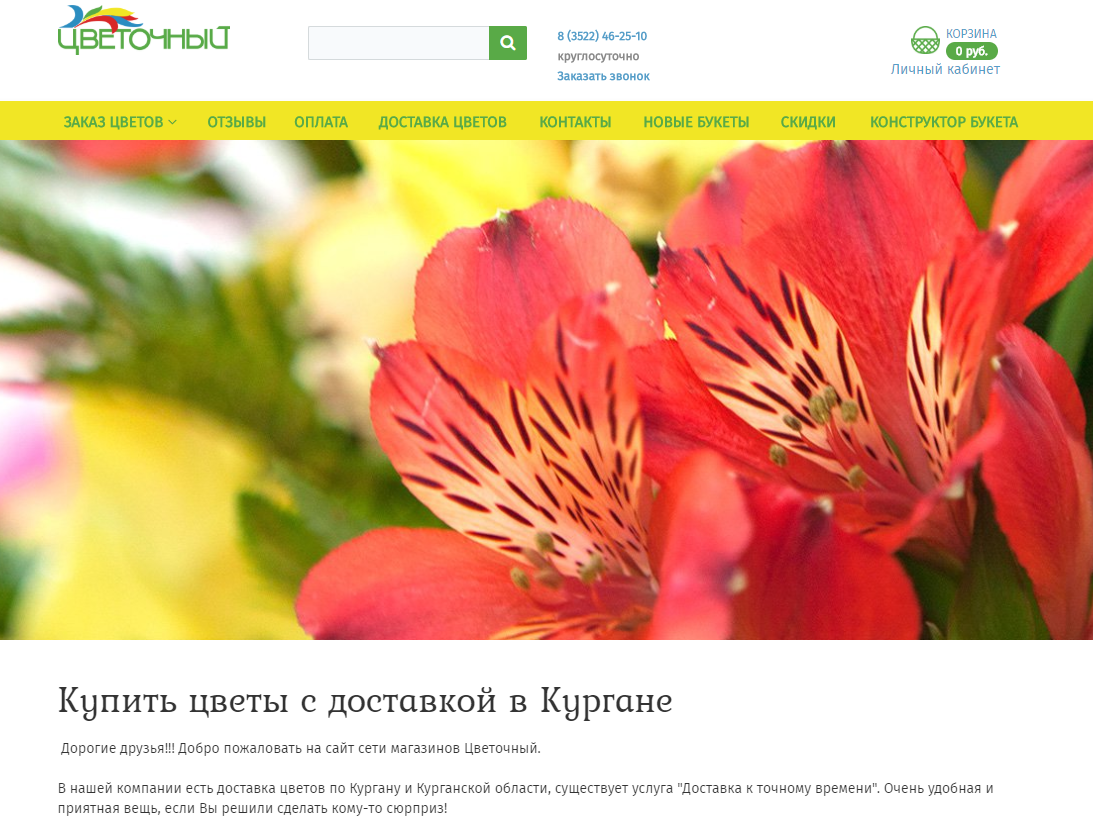Click the Цветочный logo

pos(144,30)
